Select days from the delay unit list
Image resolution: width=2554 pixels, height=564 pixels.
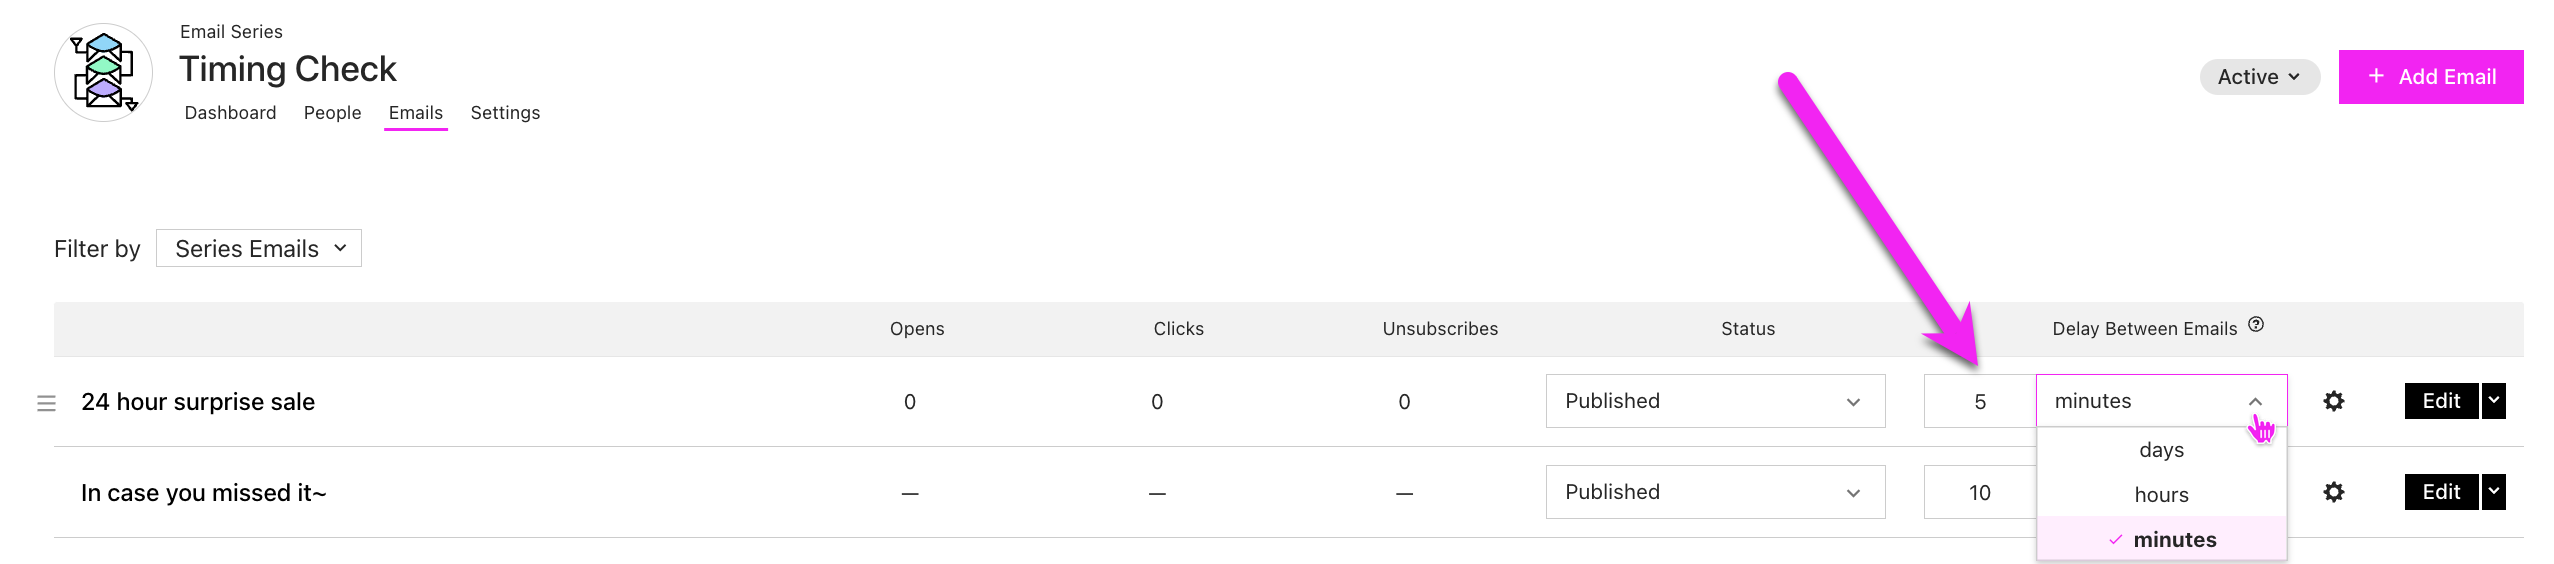click(x=2161, y=450)
